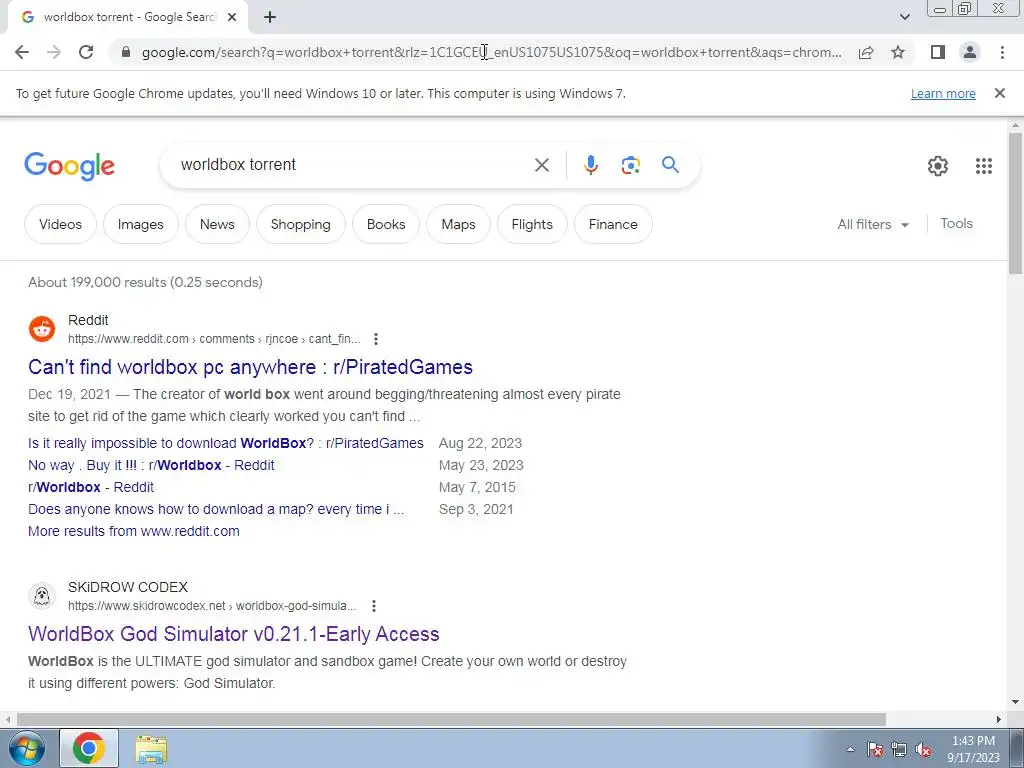Switch to the Shopping filter
Viewport: 1024px width, 768px height.
(300, 224)
